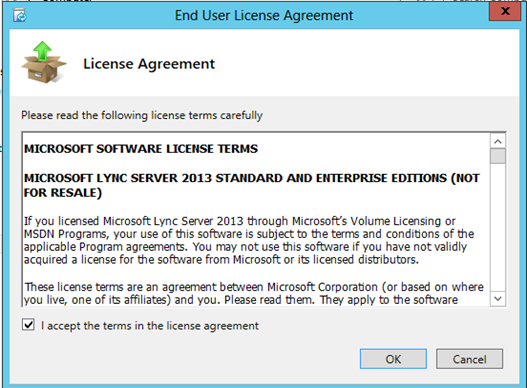Screen dimensions: 527x388
Task: Confirm the agreement with the OK button
Action: click(x=393, y=359)
